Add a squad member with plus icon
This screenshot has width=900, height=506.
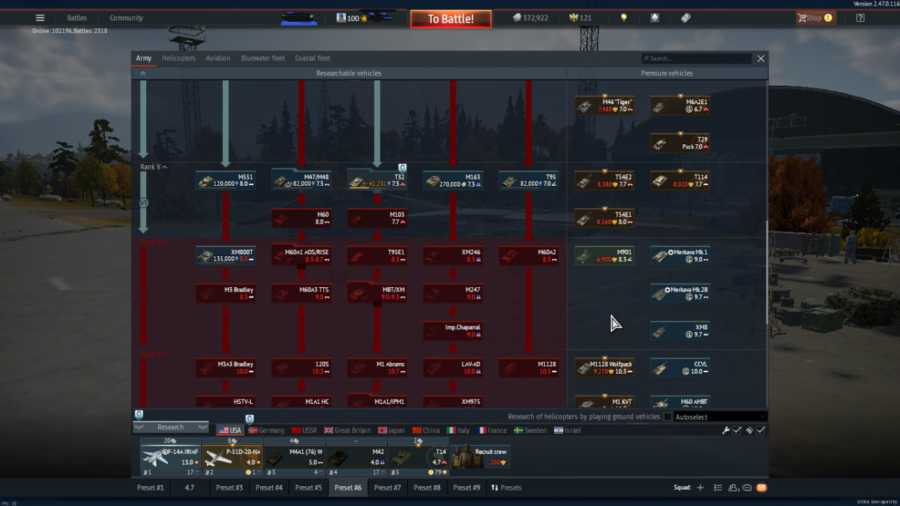(700, 488)
